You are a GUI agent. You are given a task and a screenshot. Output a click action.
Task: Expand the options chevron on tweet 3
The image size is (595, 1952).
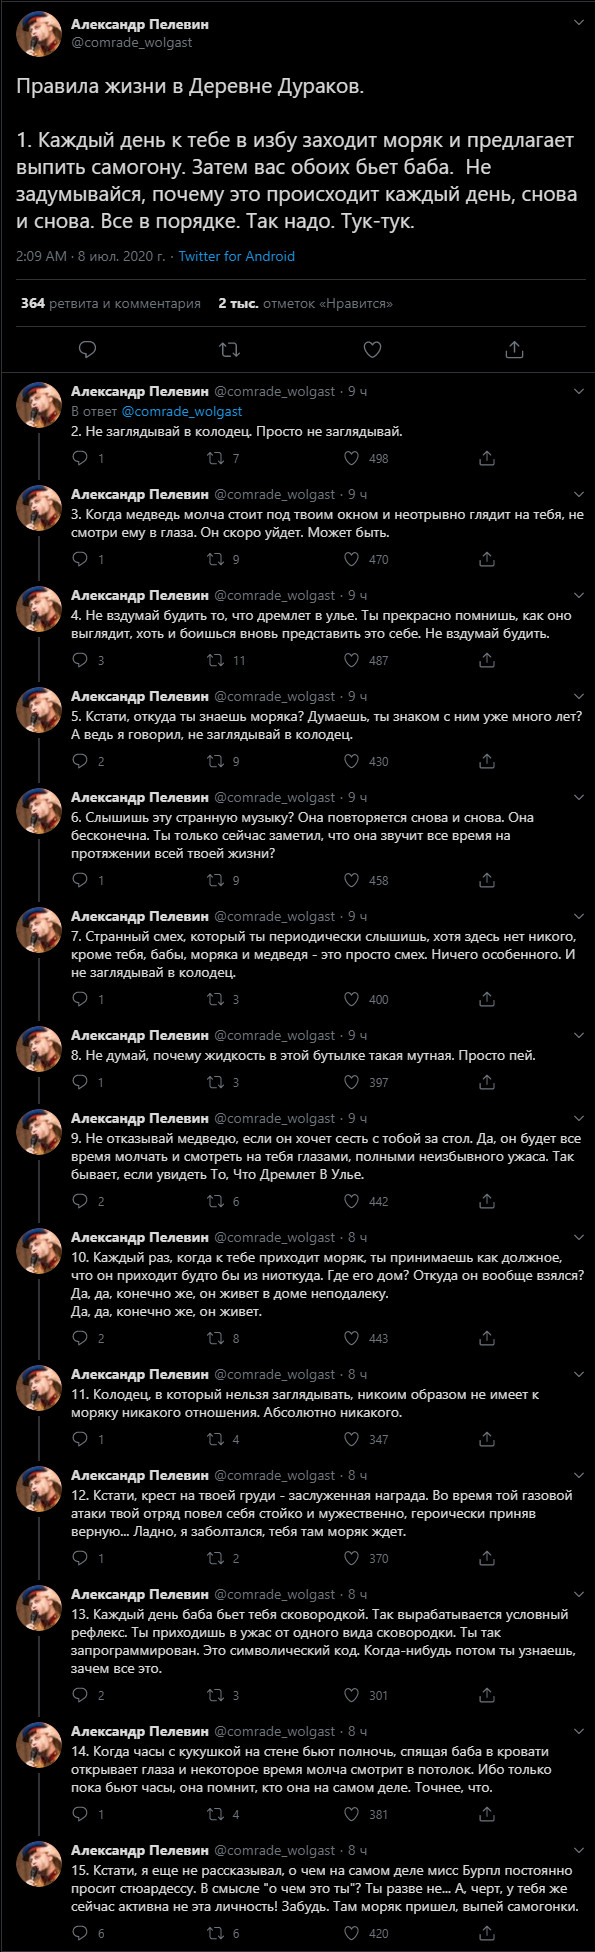(x=579, y=493)
